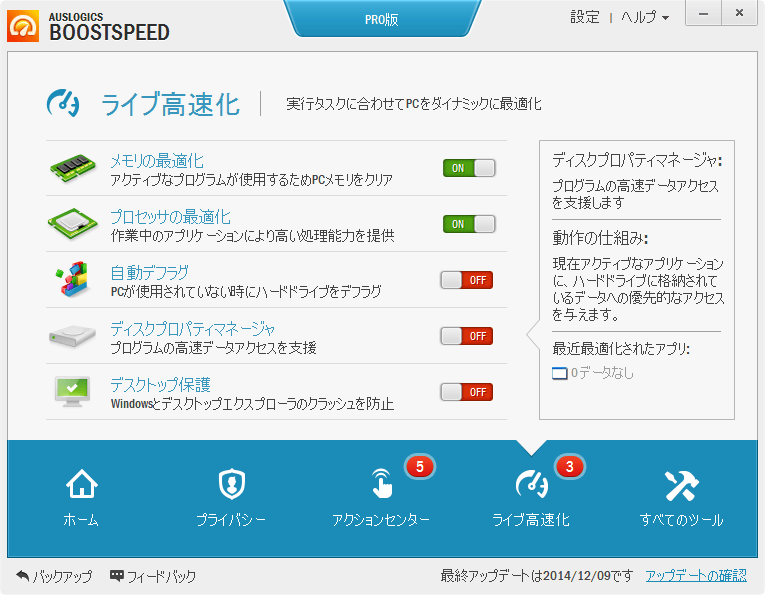Open the メモリの最適化 title link
This screenshot has width=765, height=595.
point(157,160)
